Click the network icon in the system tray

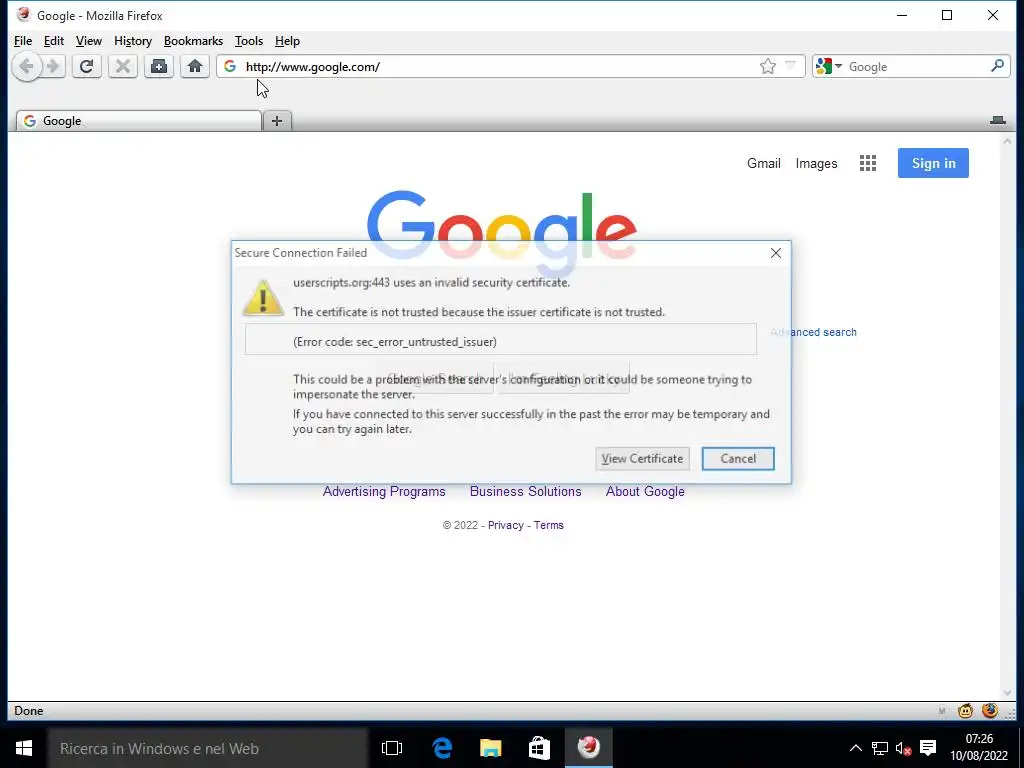[x=880, y=748]
